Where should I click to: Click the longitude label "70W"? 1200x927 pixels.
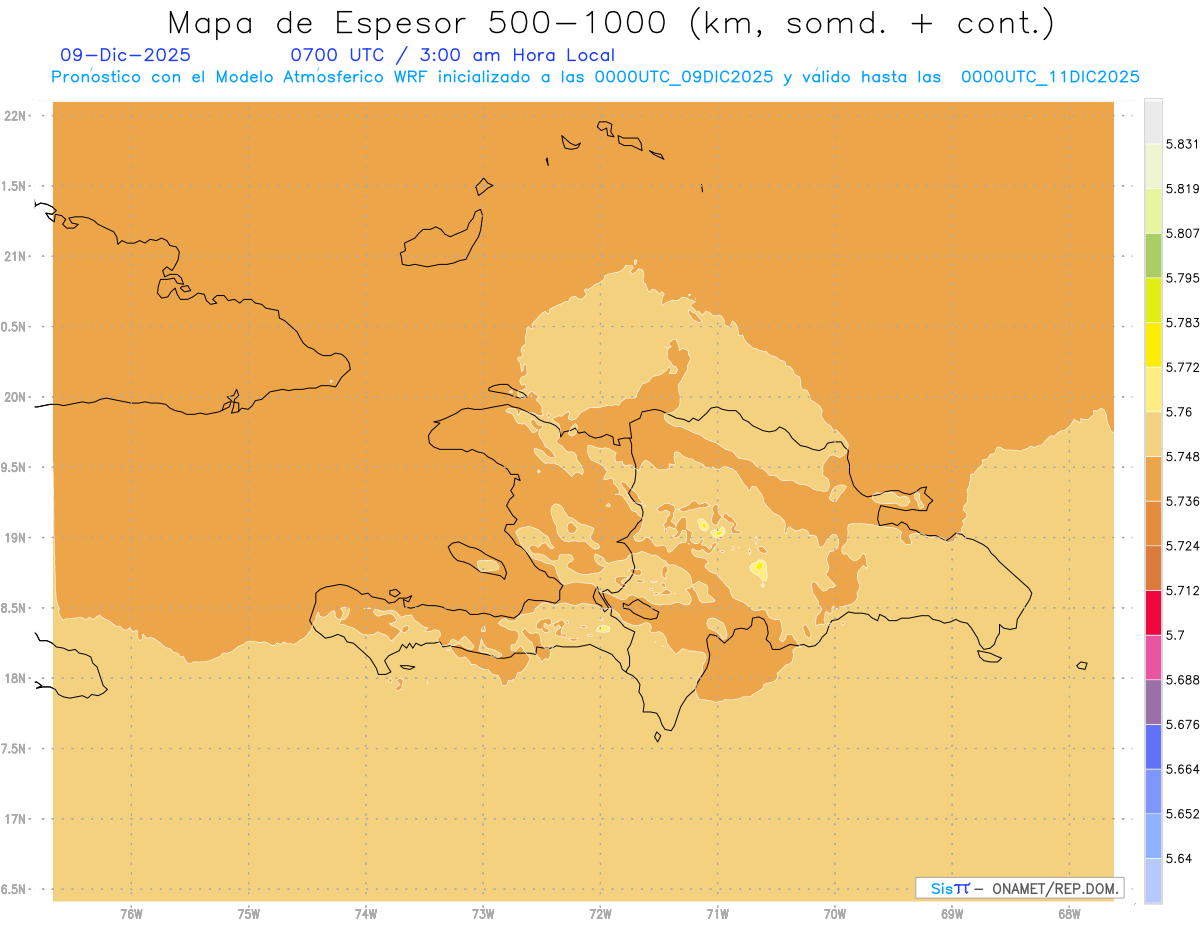coord(835,914)
